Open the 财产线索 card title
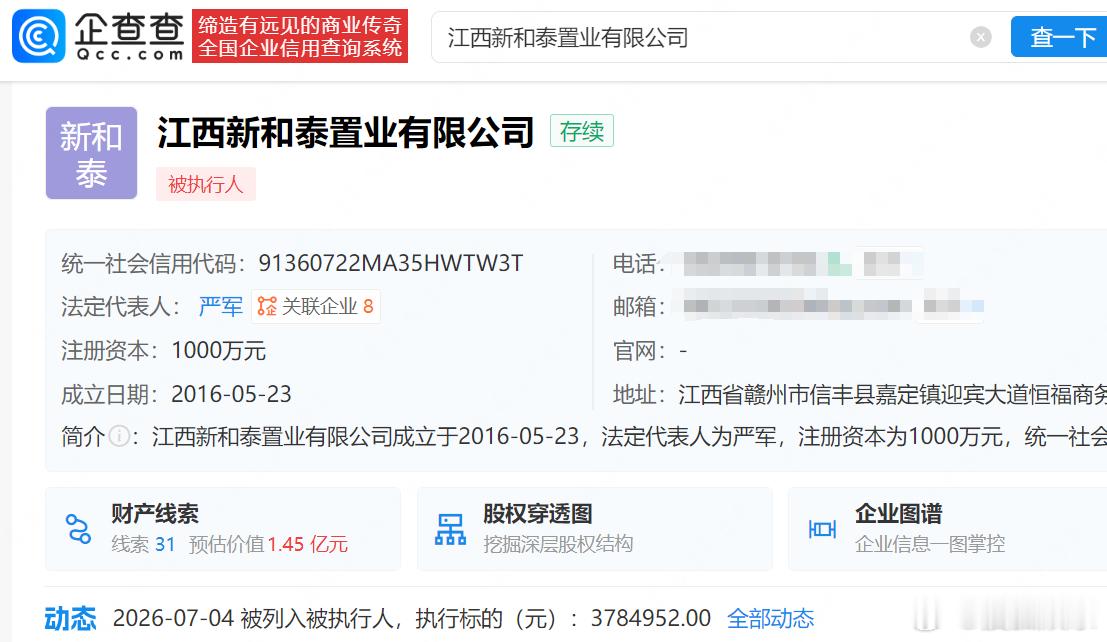Screen dimensions: 1107x642 coord(155,513)
